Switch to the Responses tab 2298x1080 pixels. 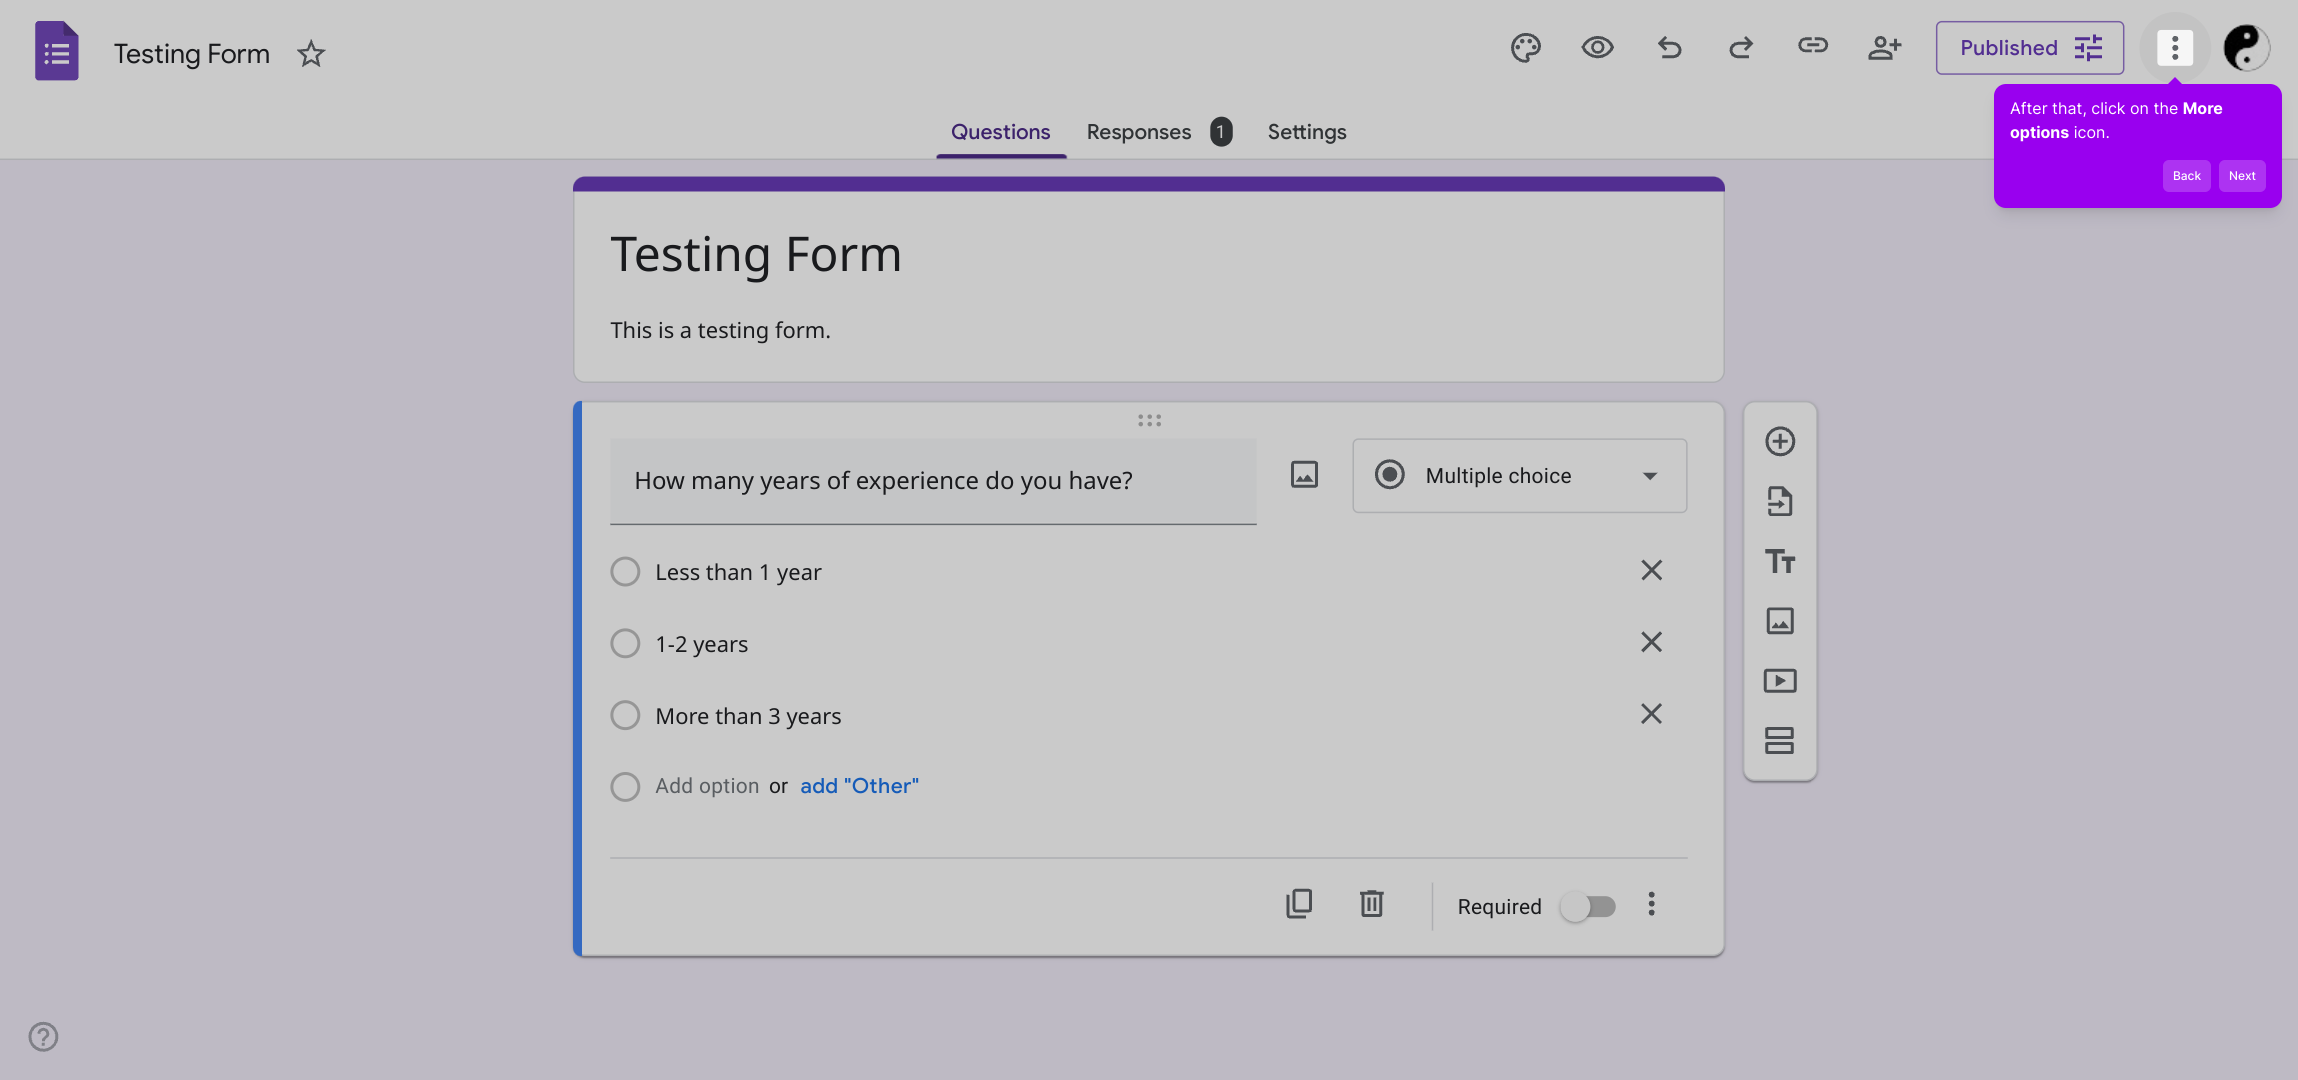coord(1139,132)
